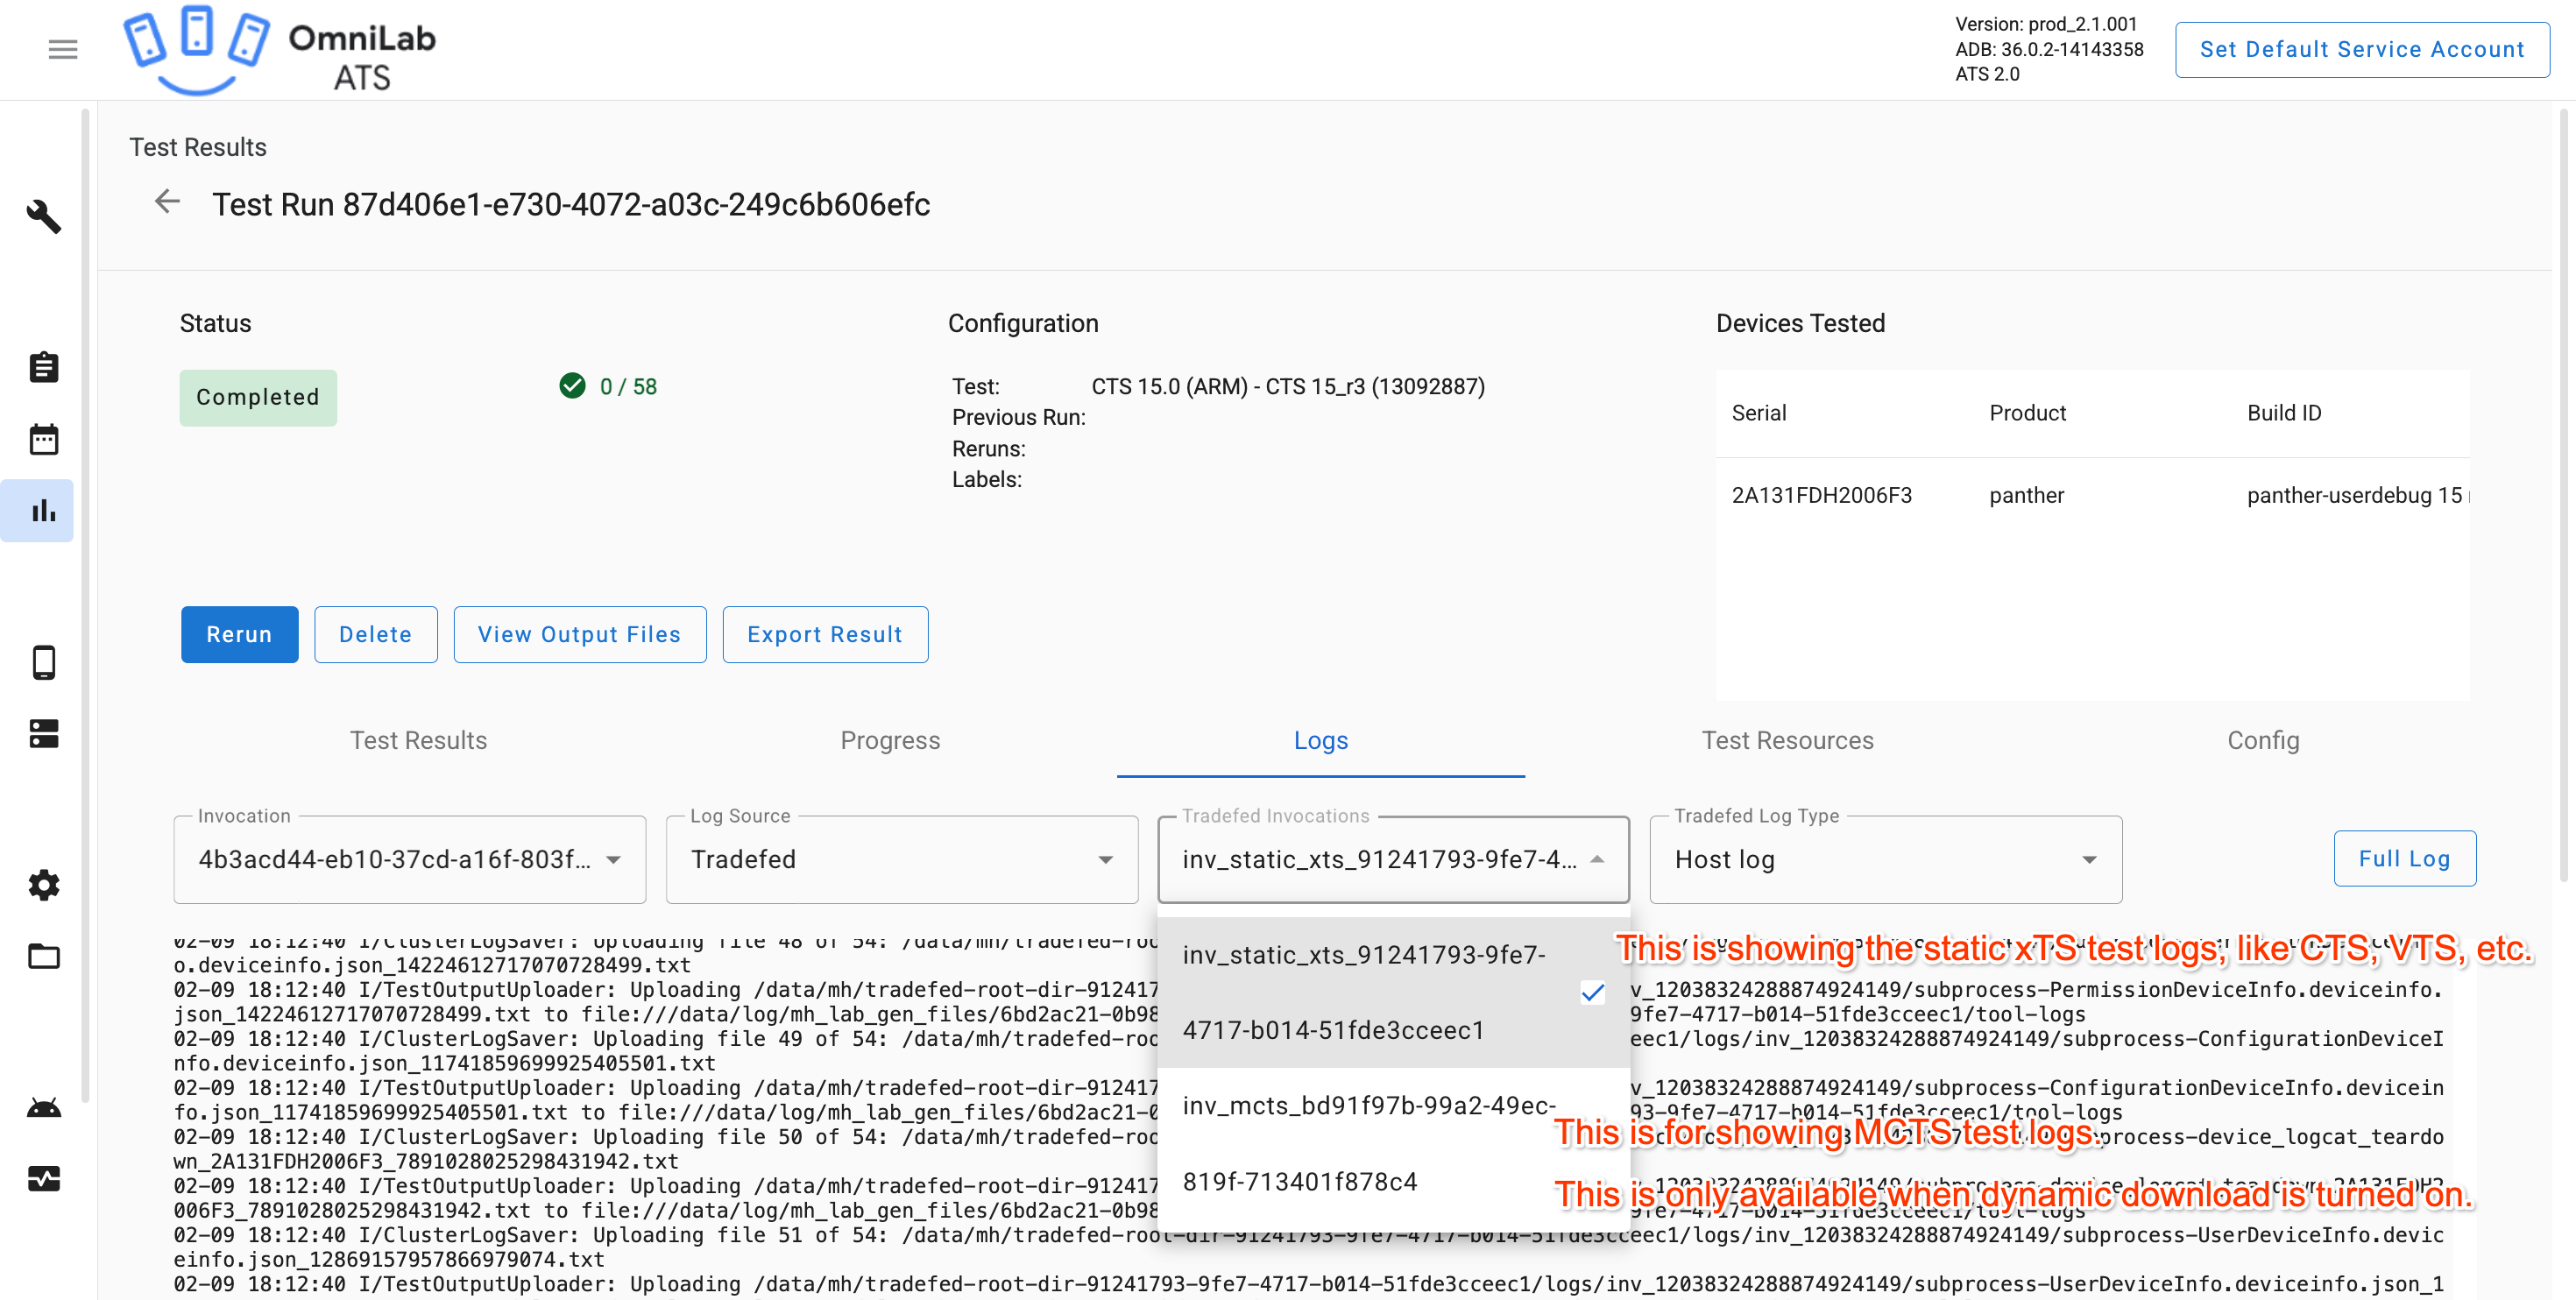Open the Android SDK robot icon
2576x1300 pixels.
coord(44,1106)
